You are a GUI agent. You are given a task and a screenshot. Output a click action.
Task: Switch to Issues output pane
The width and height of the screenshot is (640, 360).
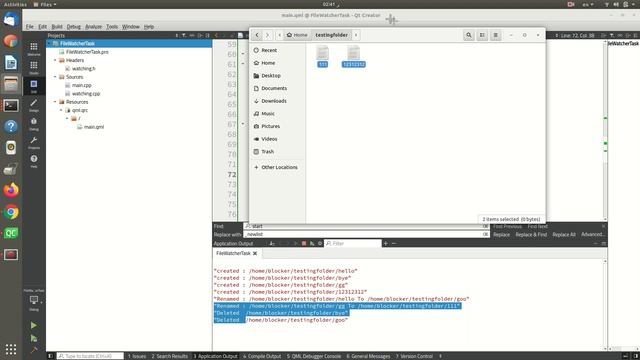[137, 356]
